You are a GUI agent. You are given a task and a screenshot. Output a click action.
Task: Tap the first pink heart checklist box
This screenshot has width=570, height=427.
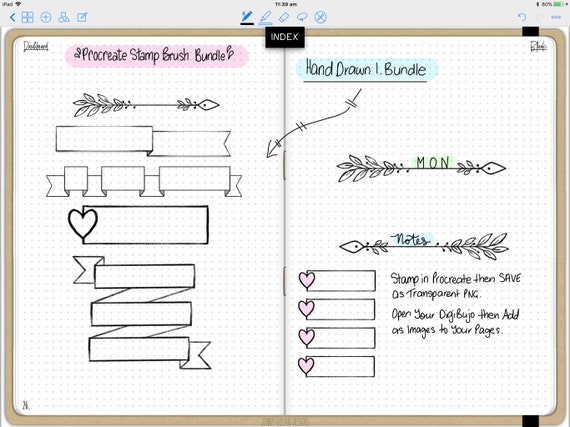337,281
